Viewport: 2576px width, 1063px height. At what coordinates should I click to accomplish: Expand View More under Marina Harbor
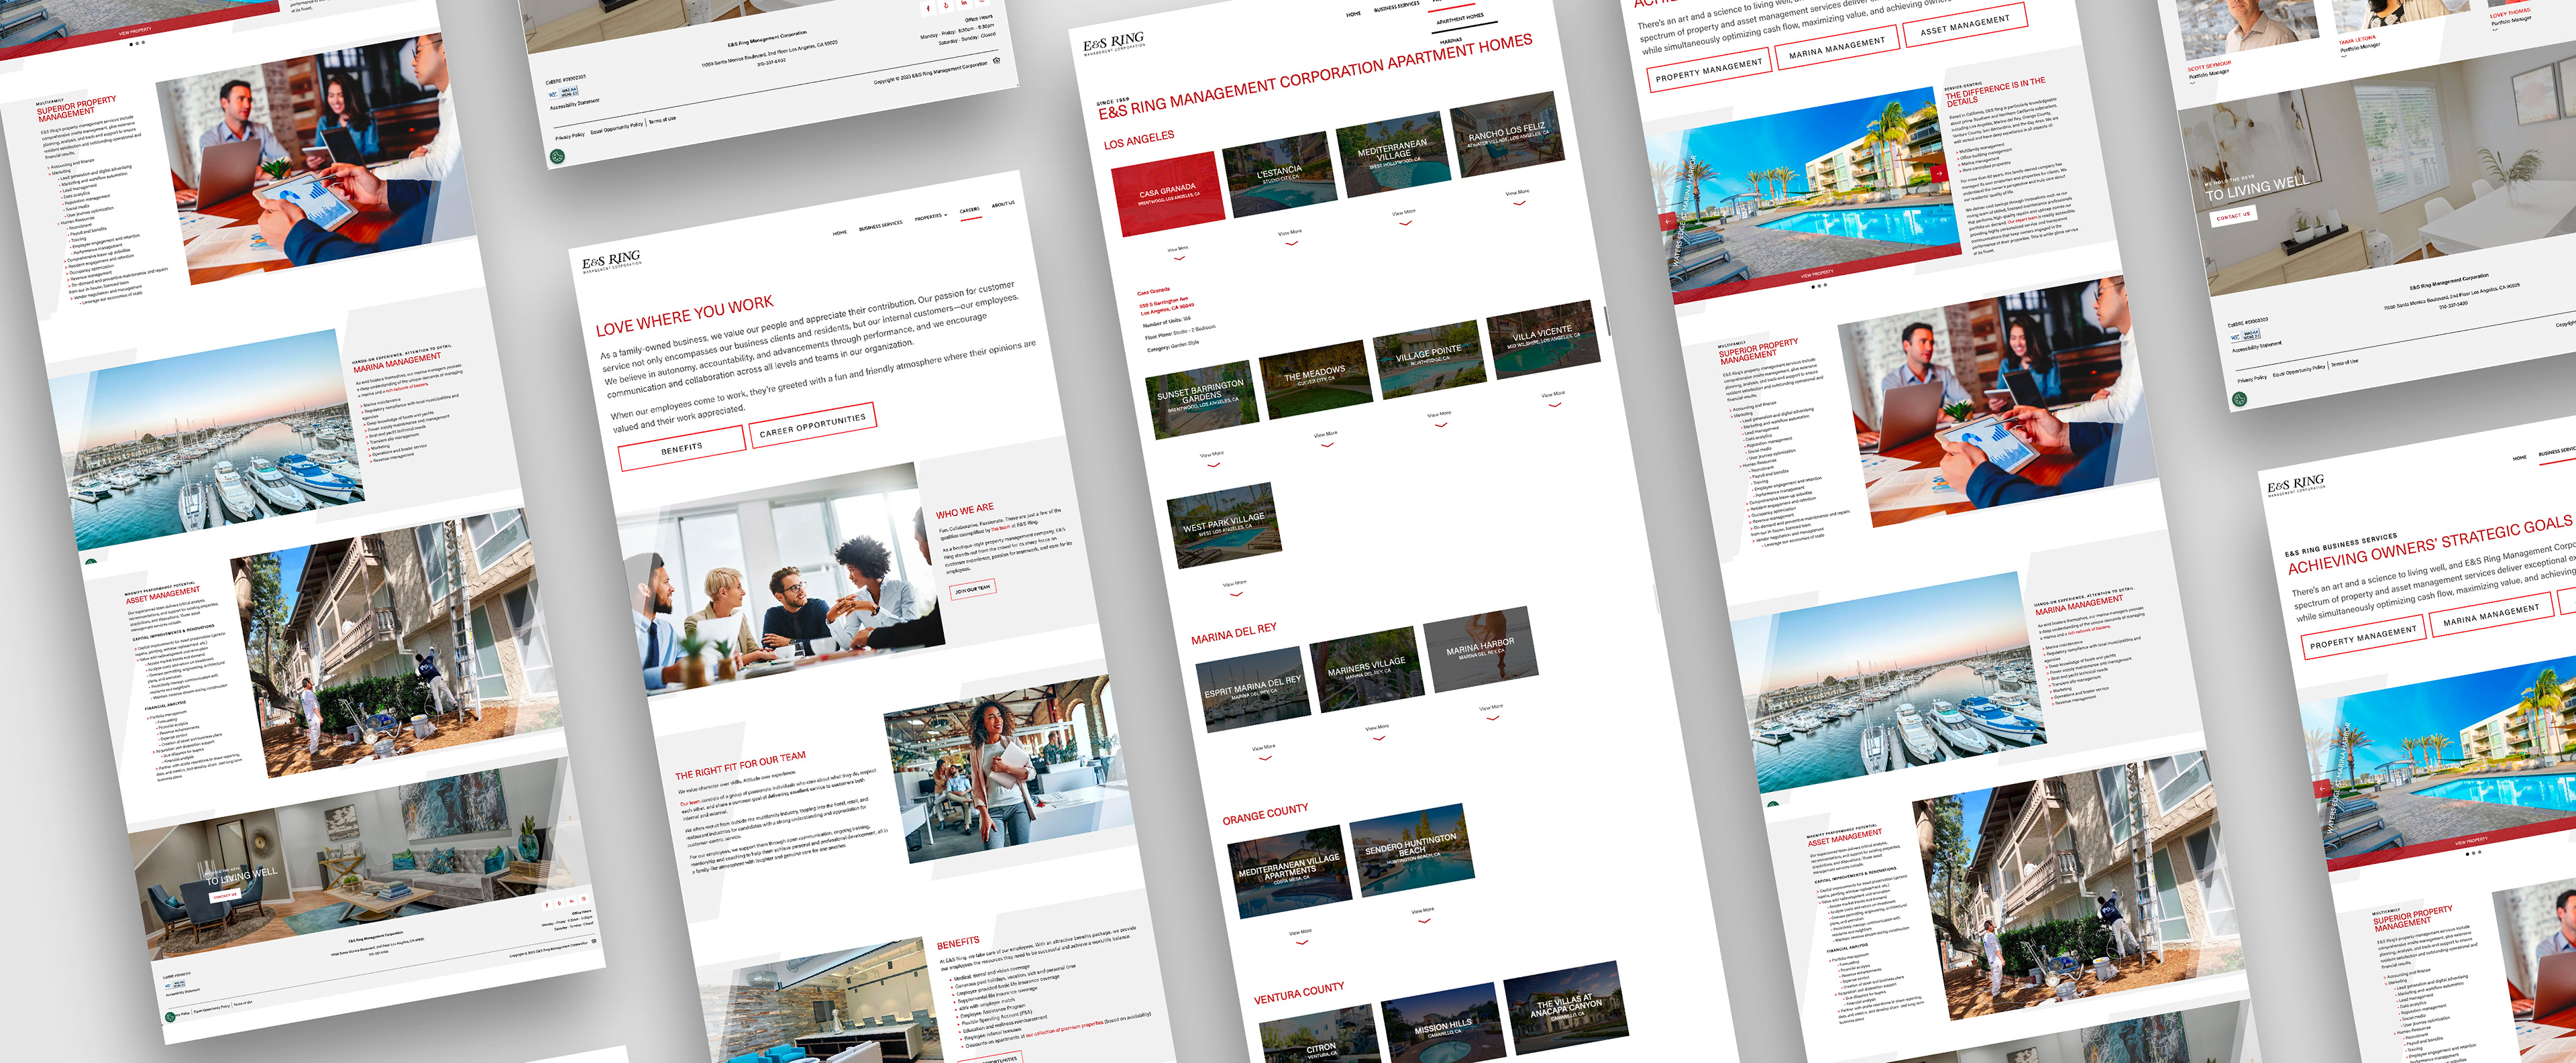1492,712
